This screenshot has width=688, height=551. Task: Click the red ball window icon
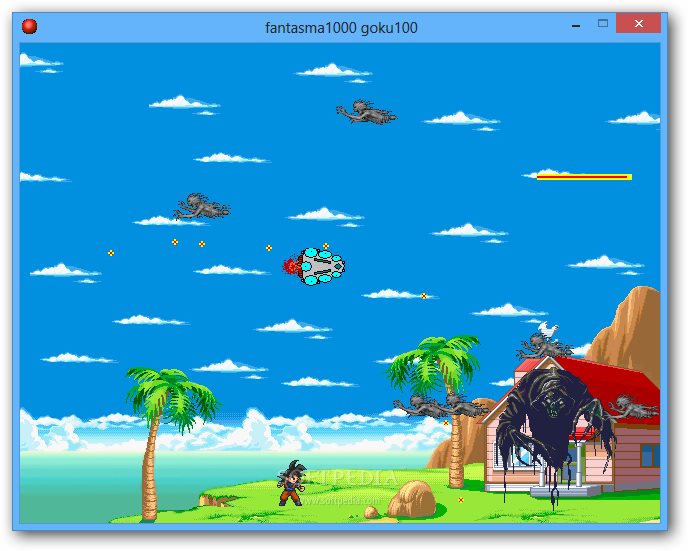click(29, 26)
